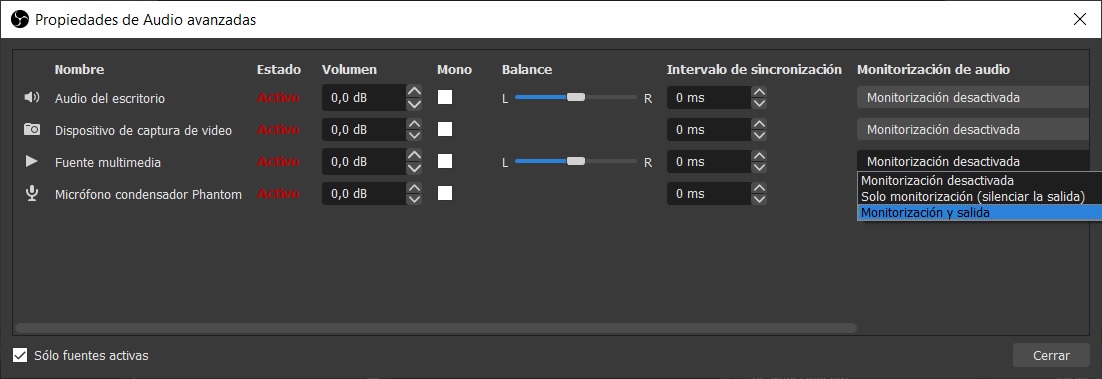Click volume field of Micrófono condensador Phantom
The image size is (1102, 379).
tap(363, 193)
